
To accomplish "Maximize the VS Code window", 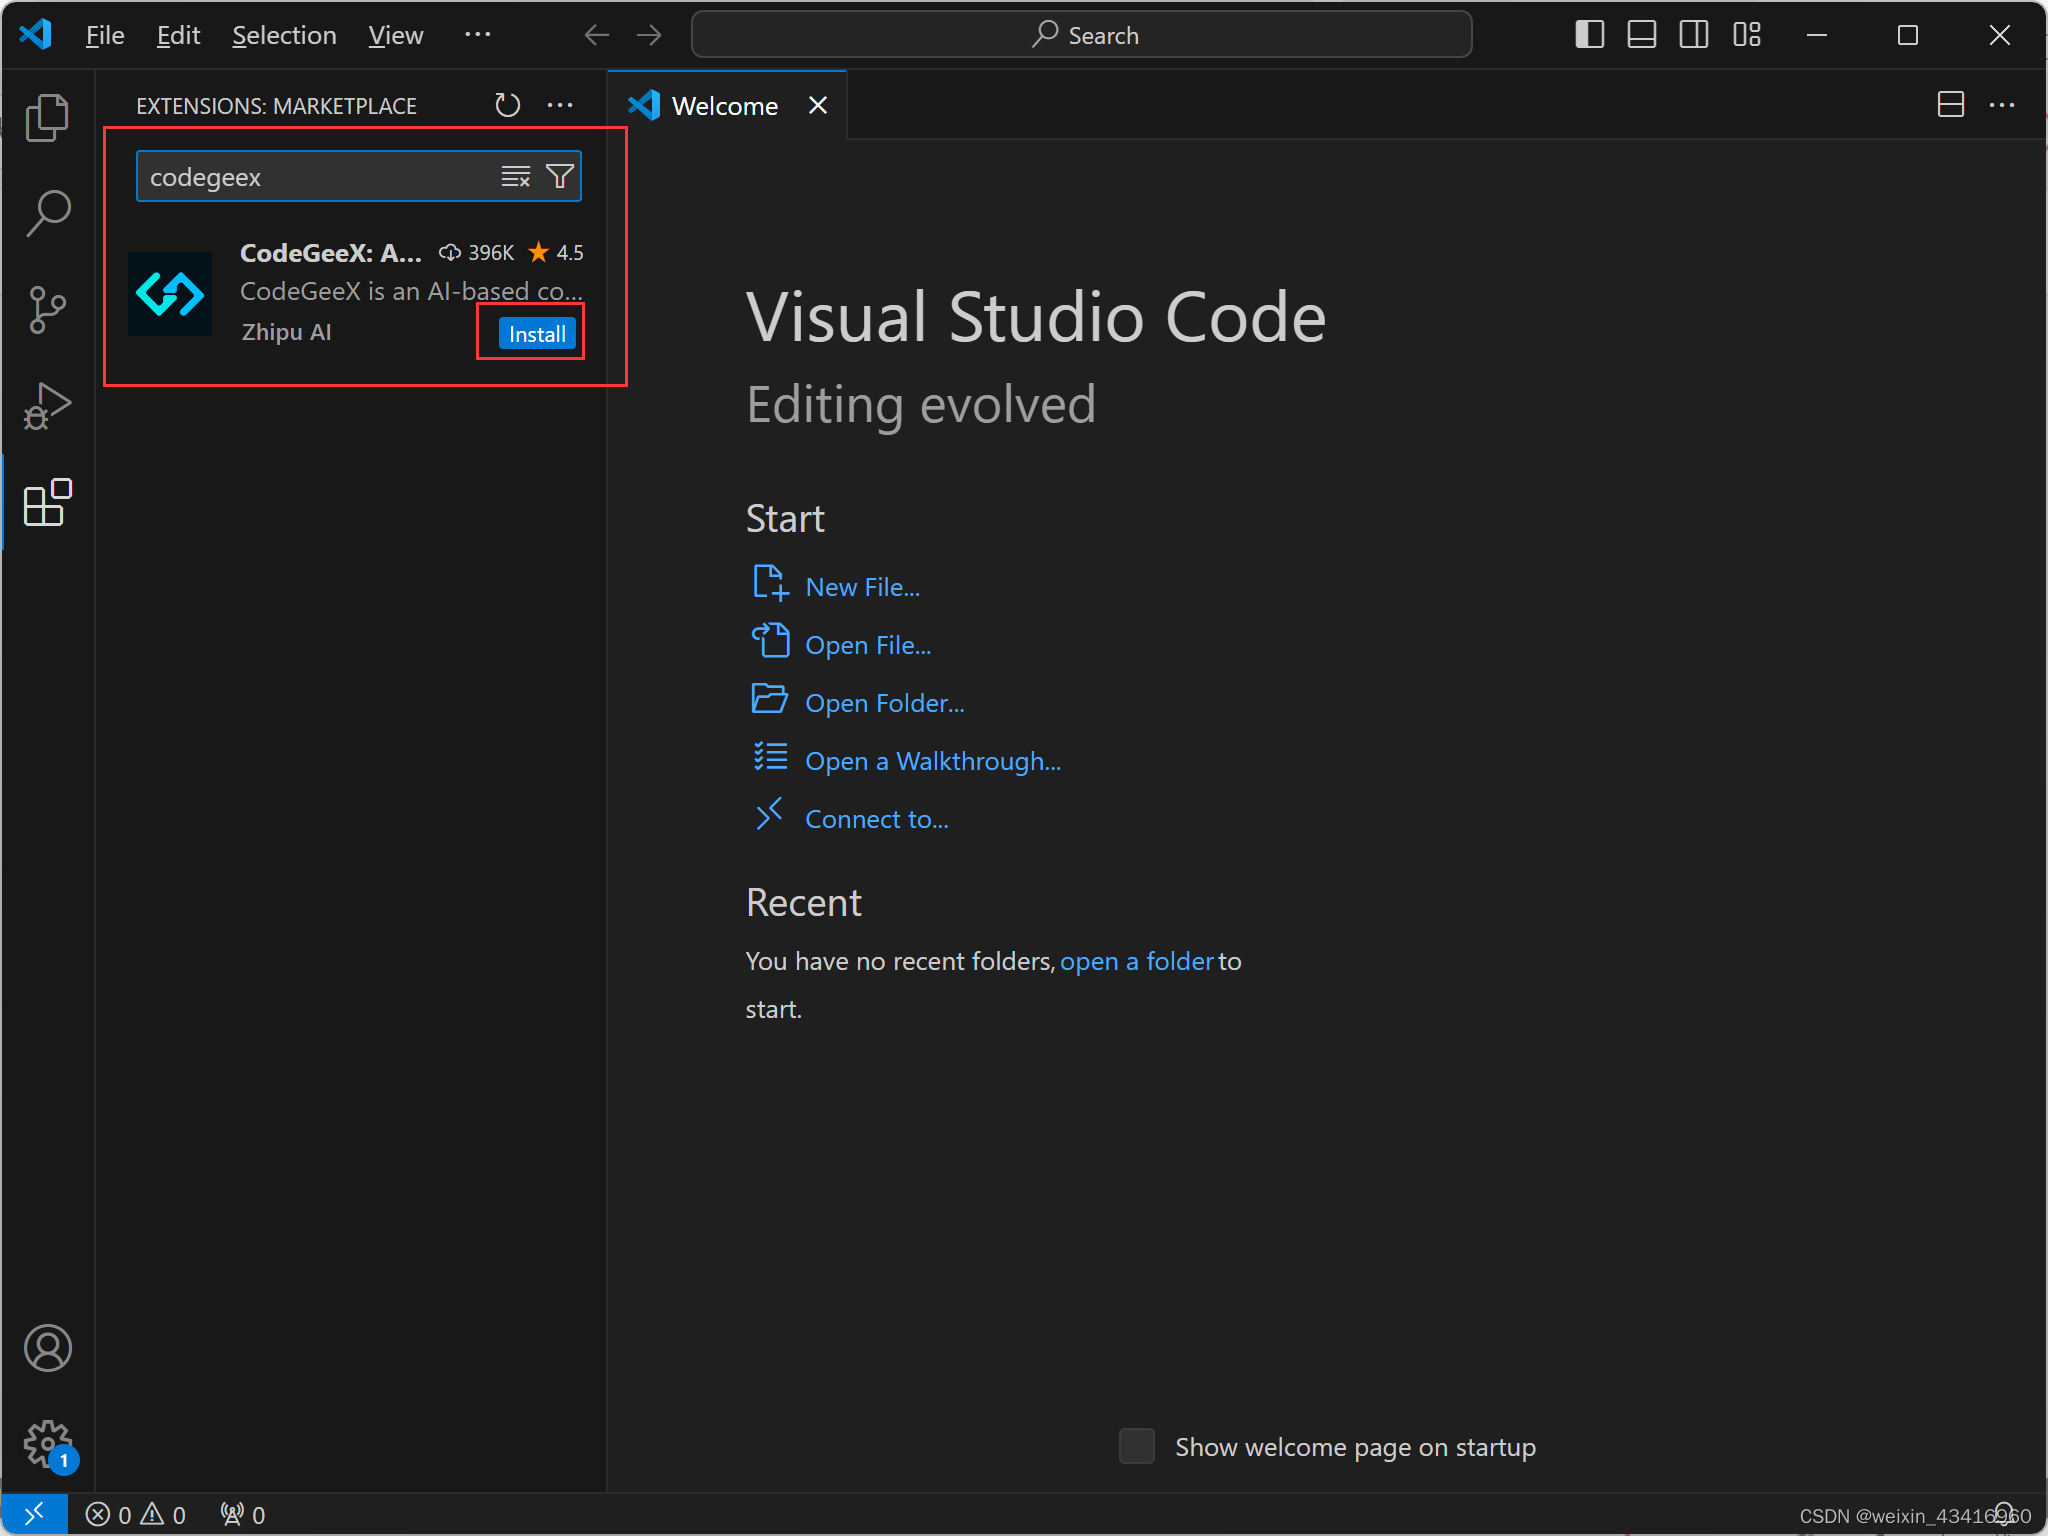I will pyautogui.click(x=1908, y=35).
